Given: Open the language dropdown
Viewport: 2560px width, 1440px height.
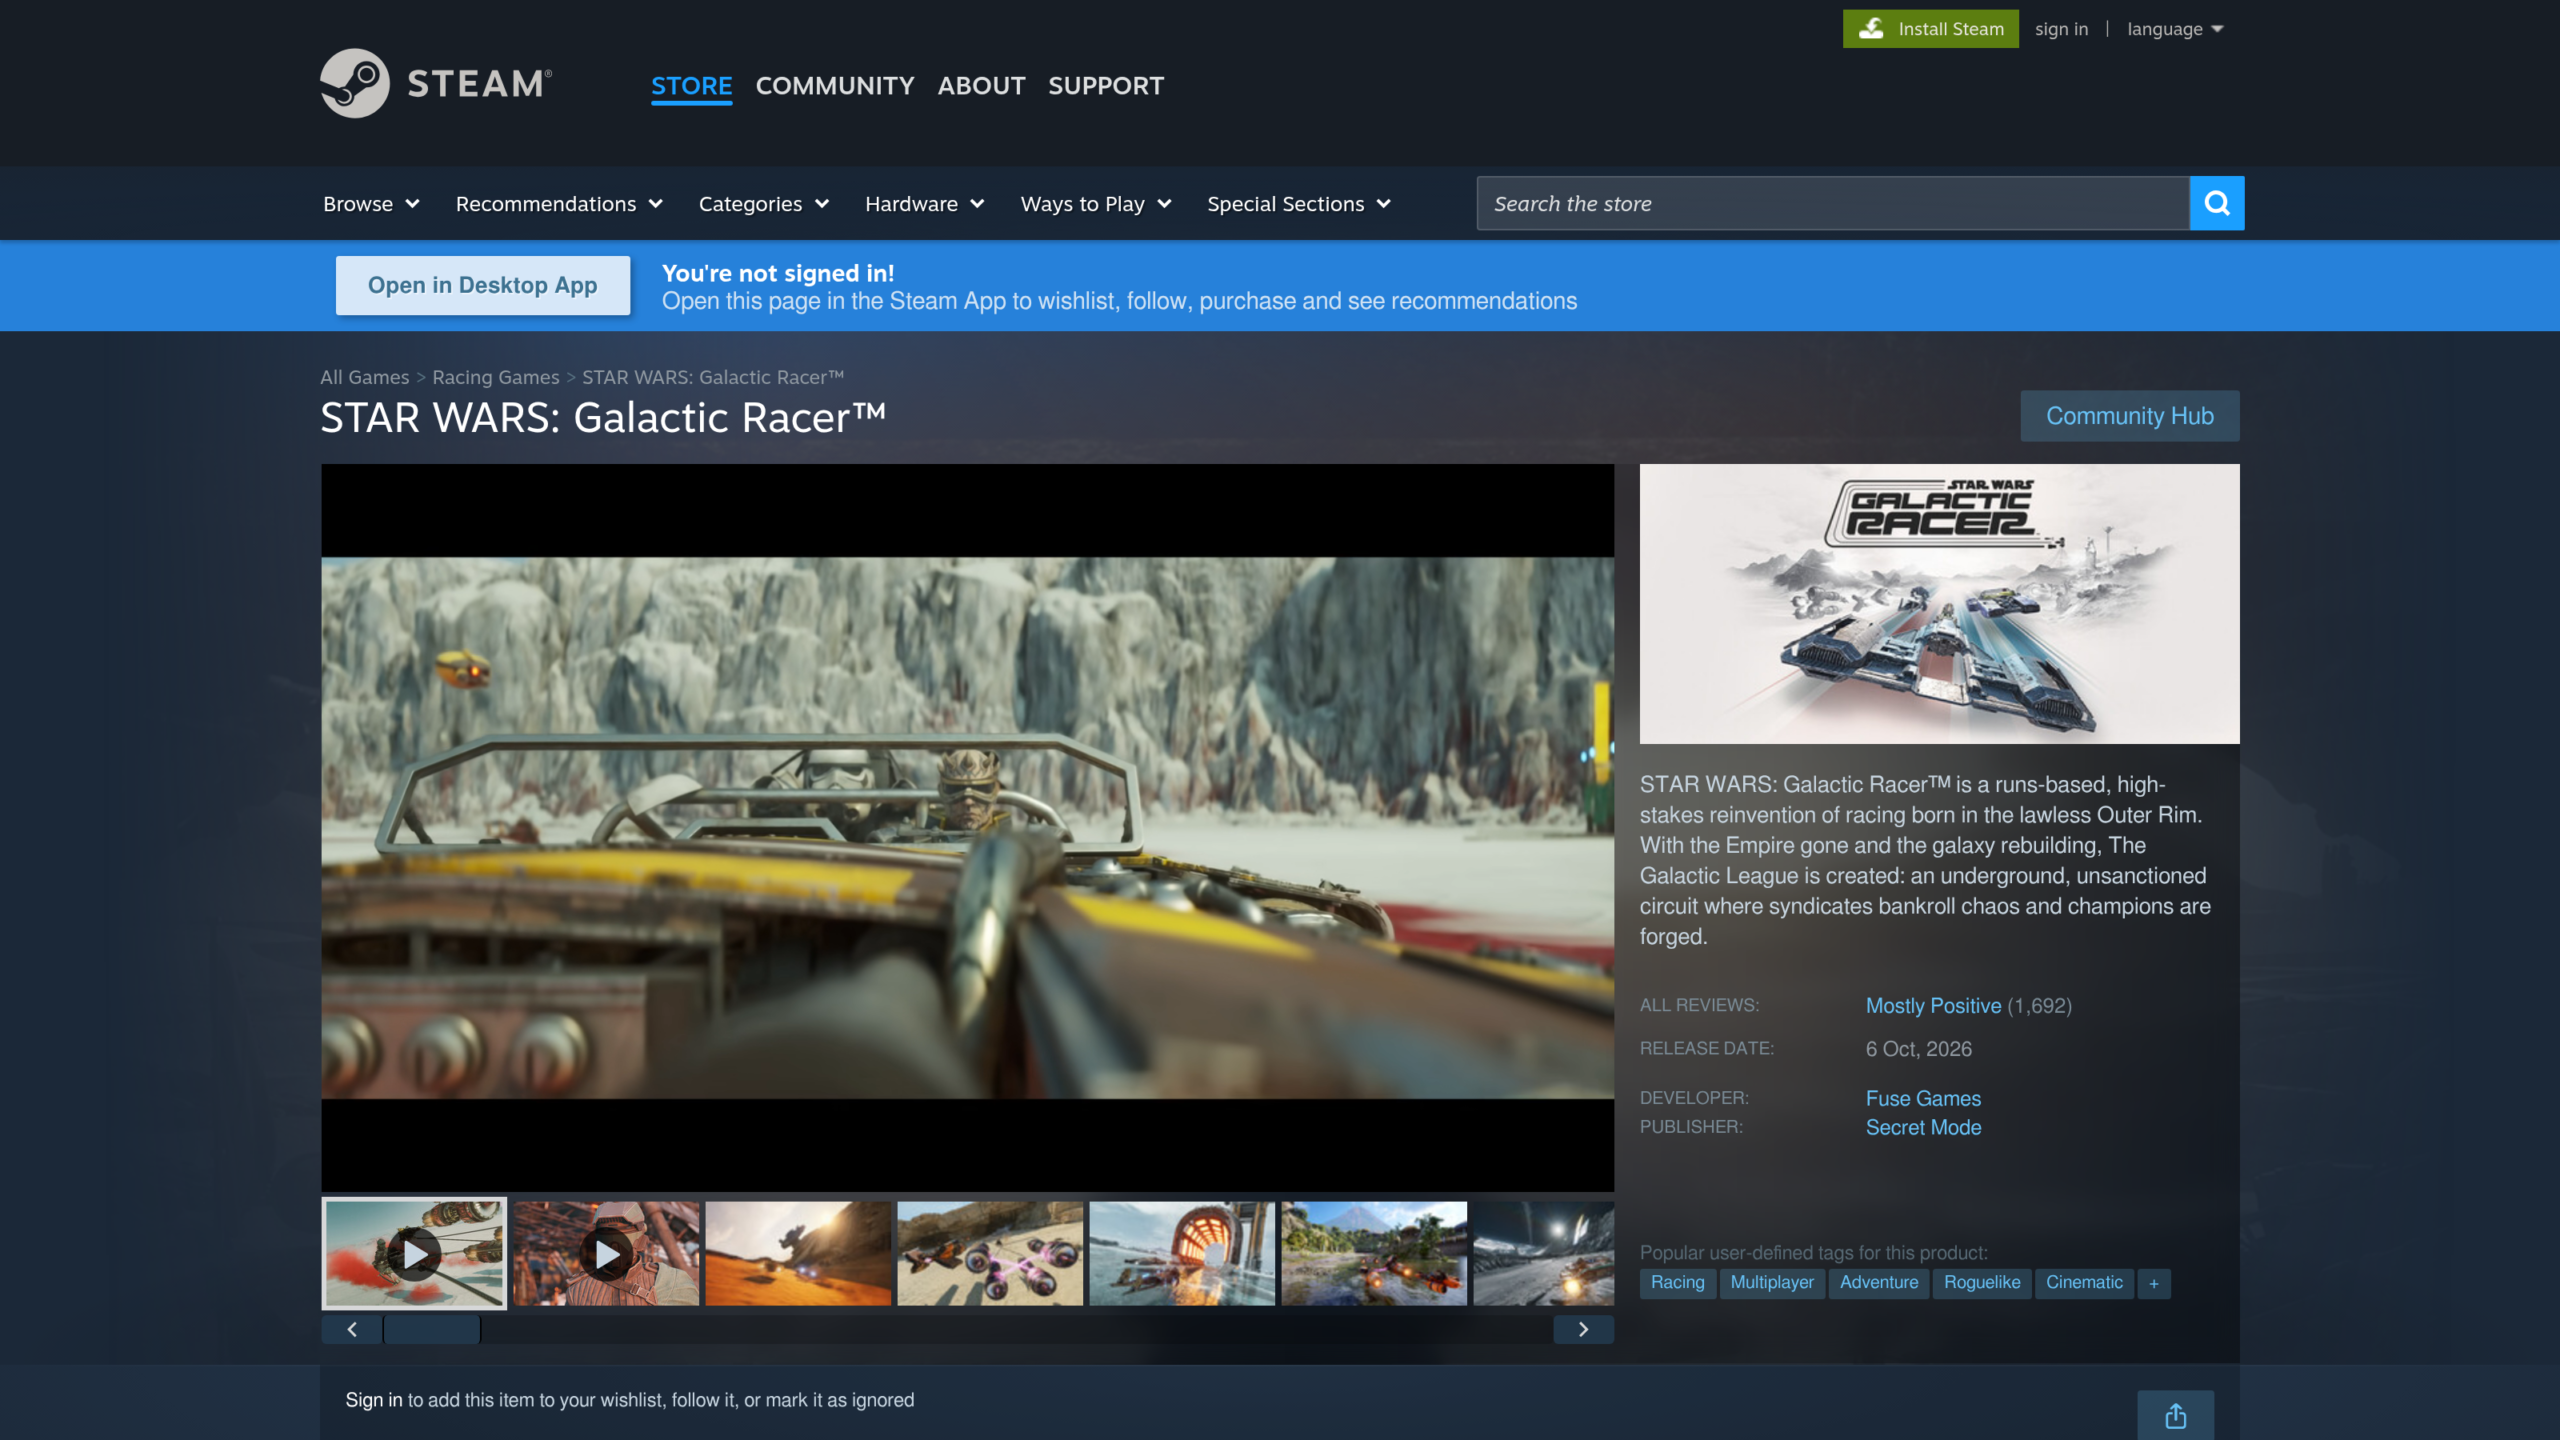Looking at the screenshot, I should click(x=2175, y=29).
